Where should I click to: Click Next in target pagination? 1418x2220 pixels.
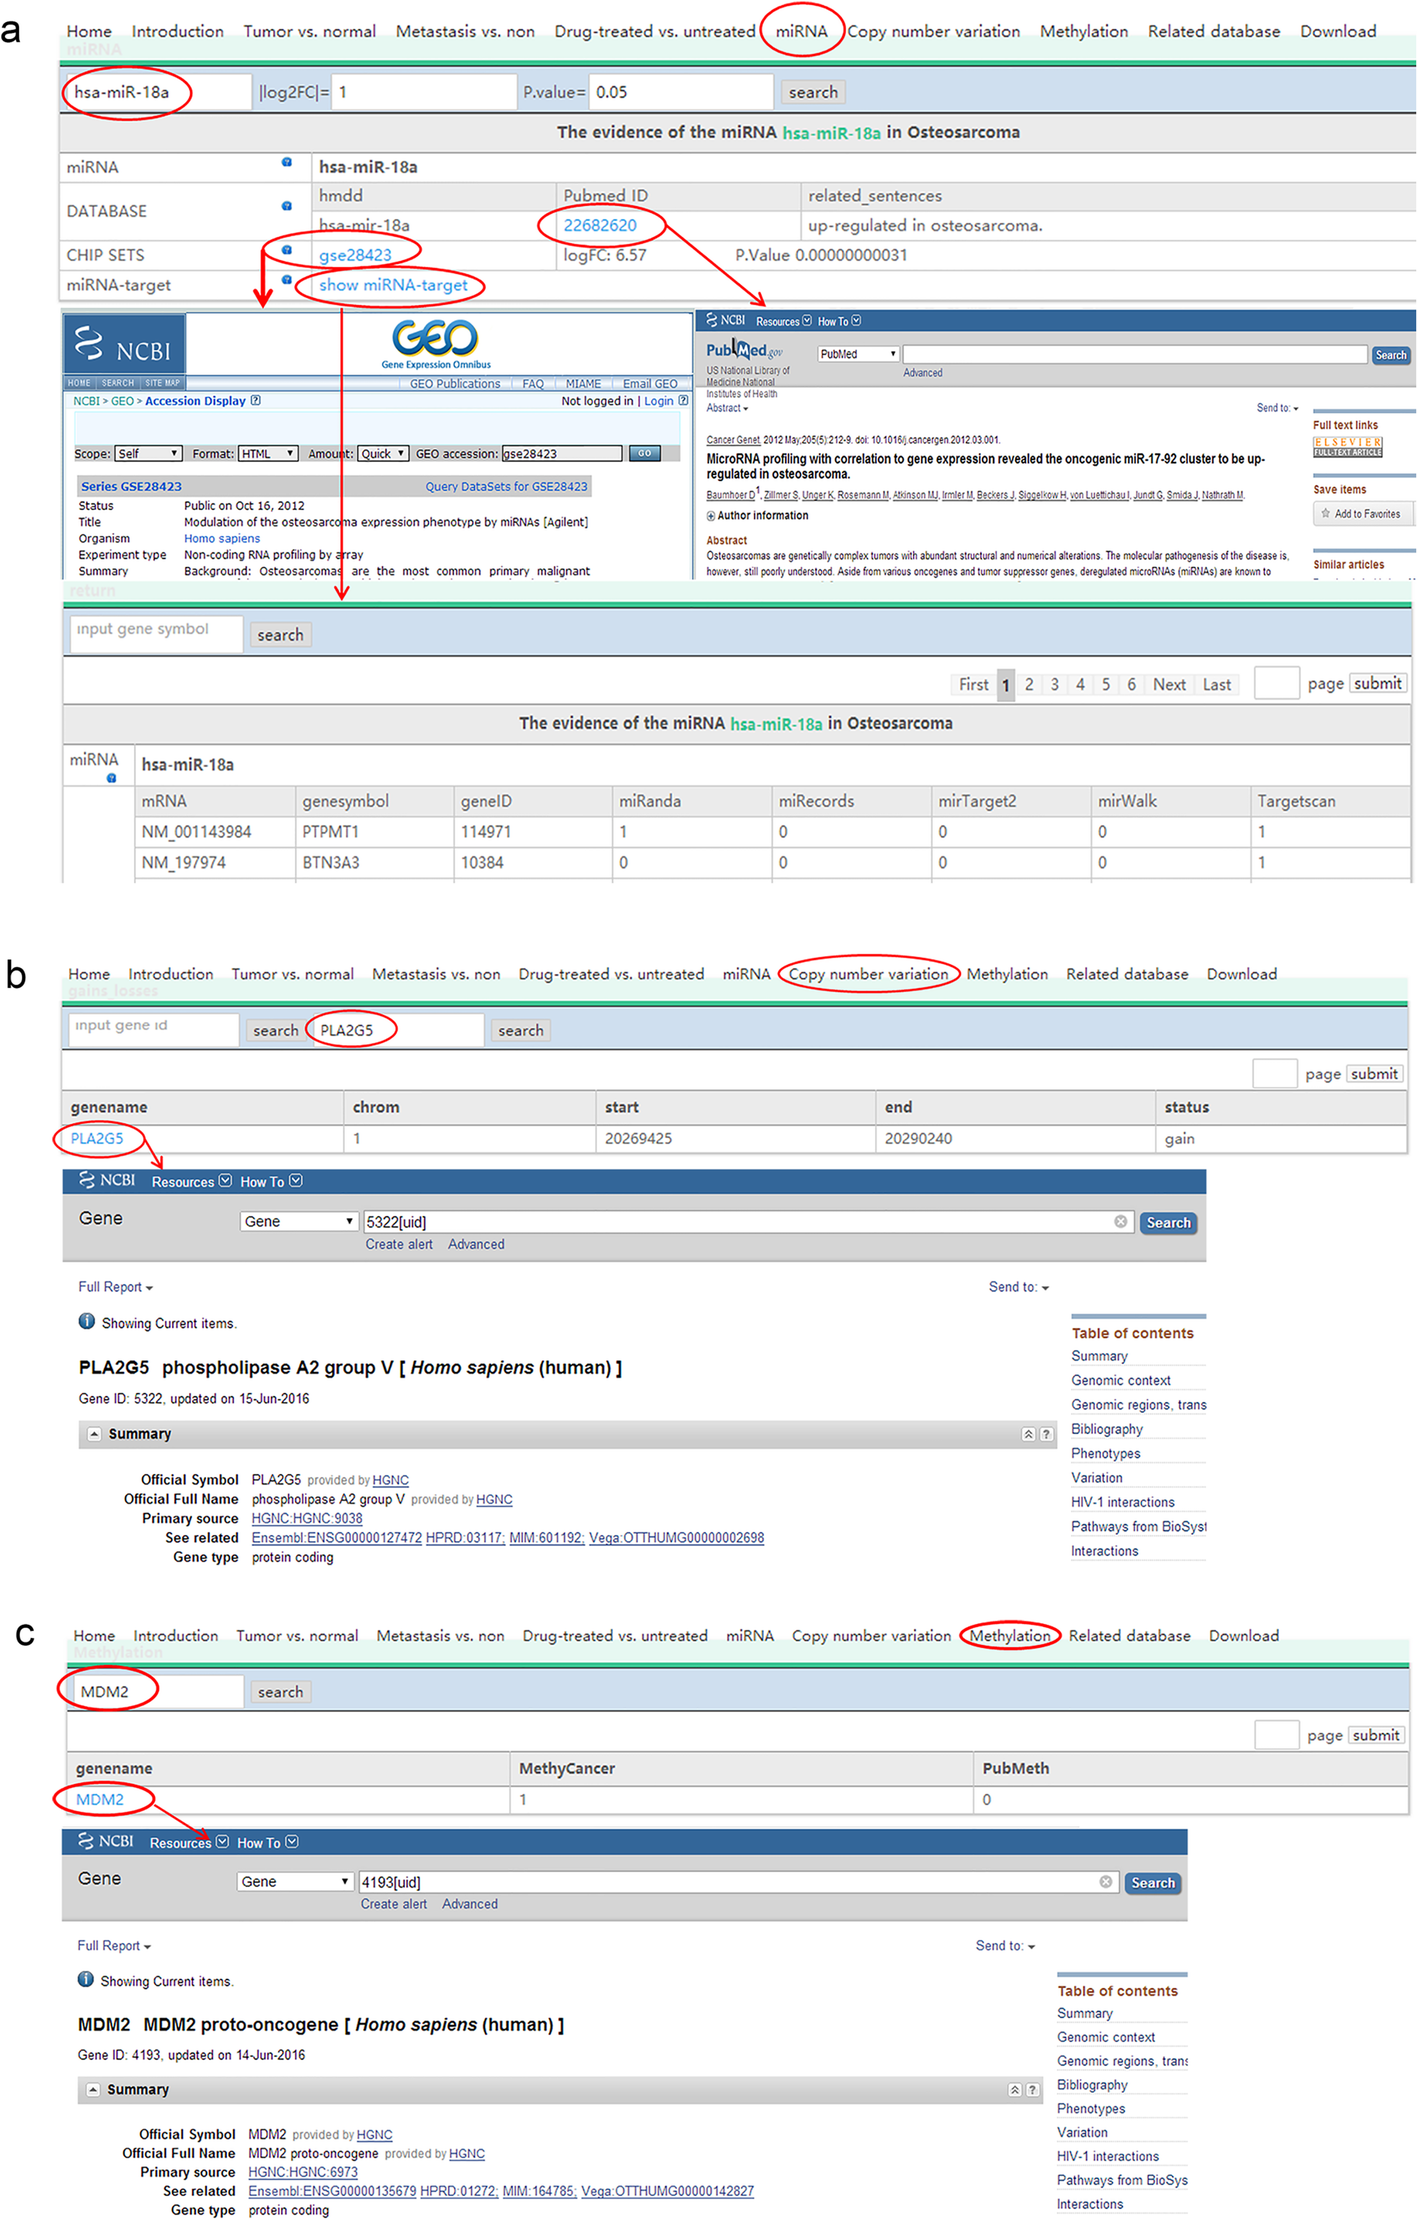tap(1169, 684)
